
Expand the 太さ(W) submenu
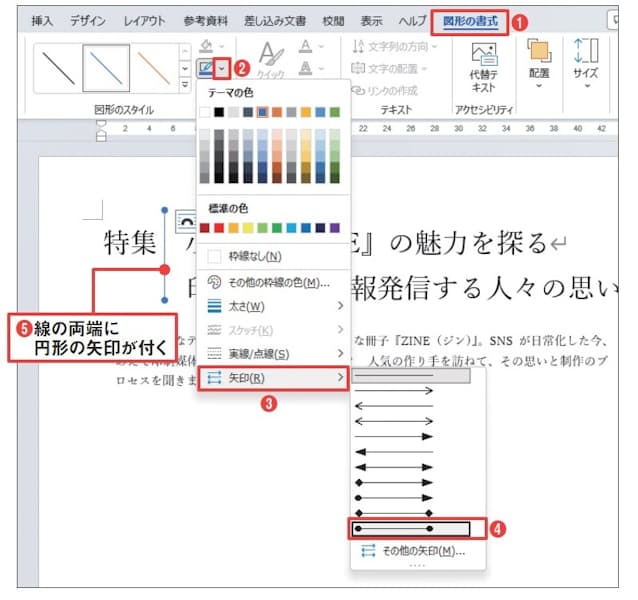[273, 306]
